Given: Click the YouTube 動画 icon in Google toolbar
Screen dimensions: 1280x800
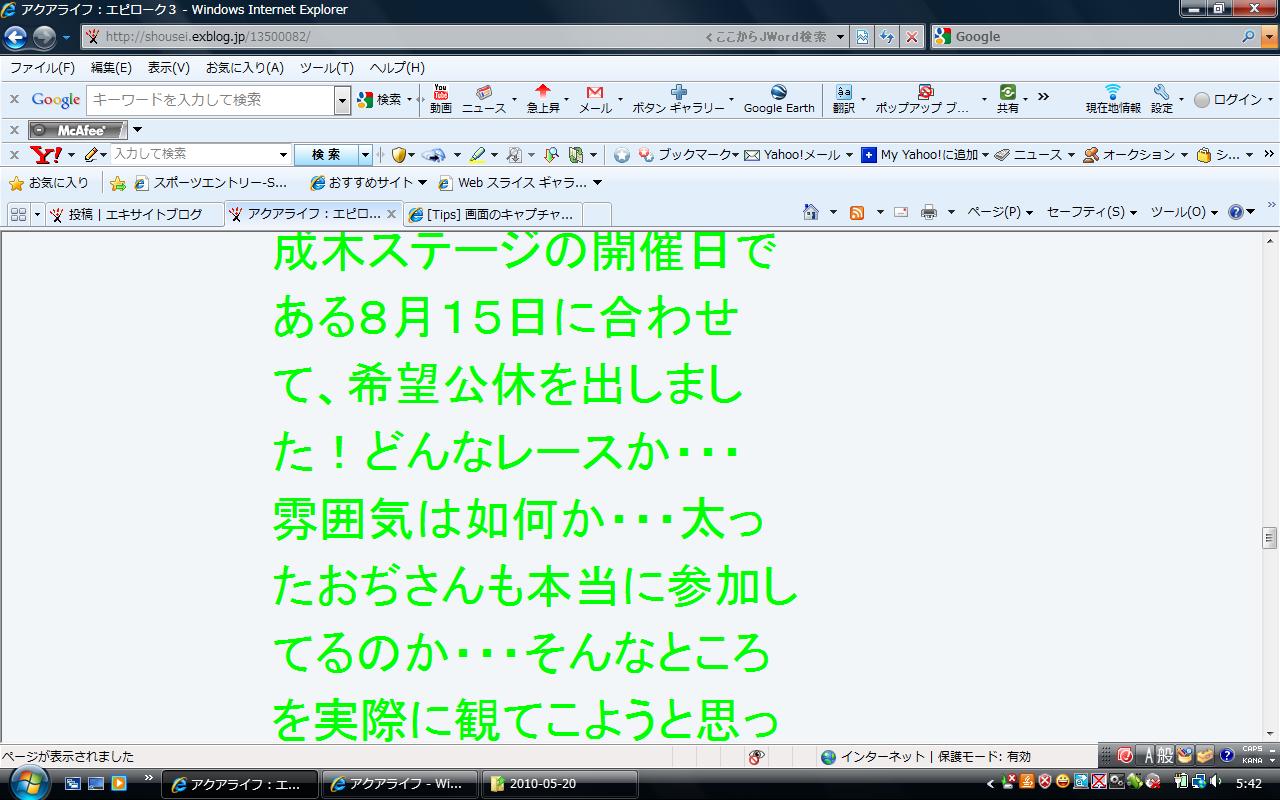Looking at the screenshot, I should [440, 99].
